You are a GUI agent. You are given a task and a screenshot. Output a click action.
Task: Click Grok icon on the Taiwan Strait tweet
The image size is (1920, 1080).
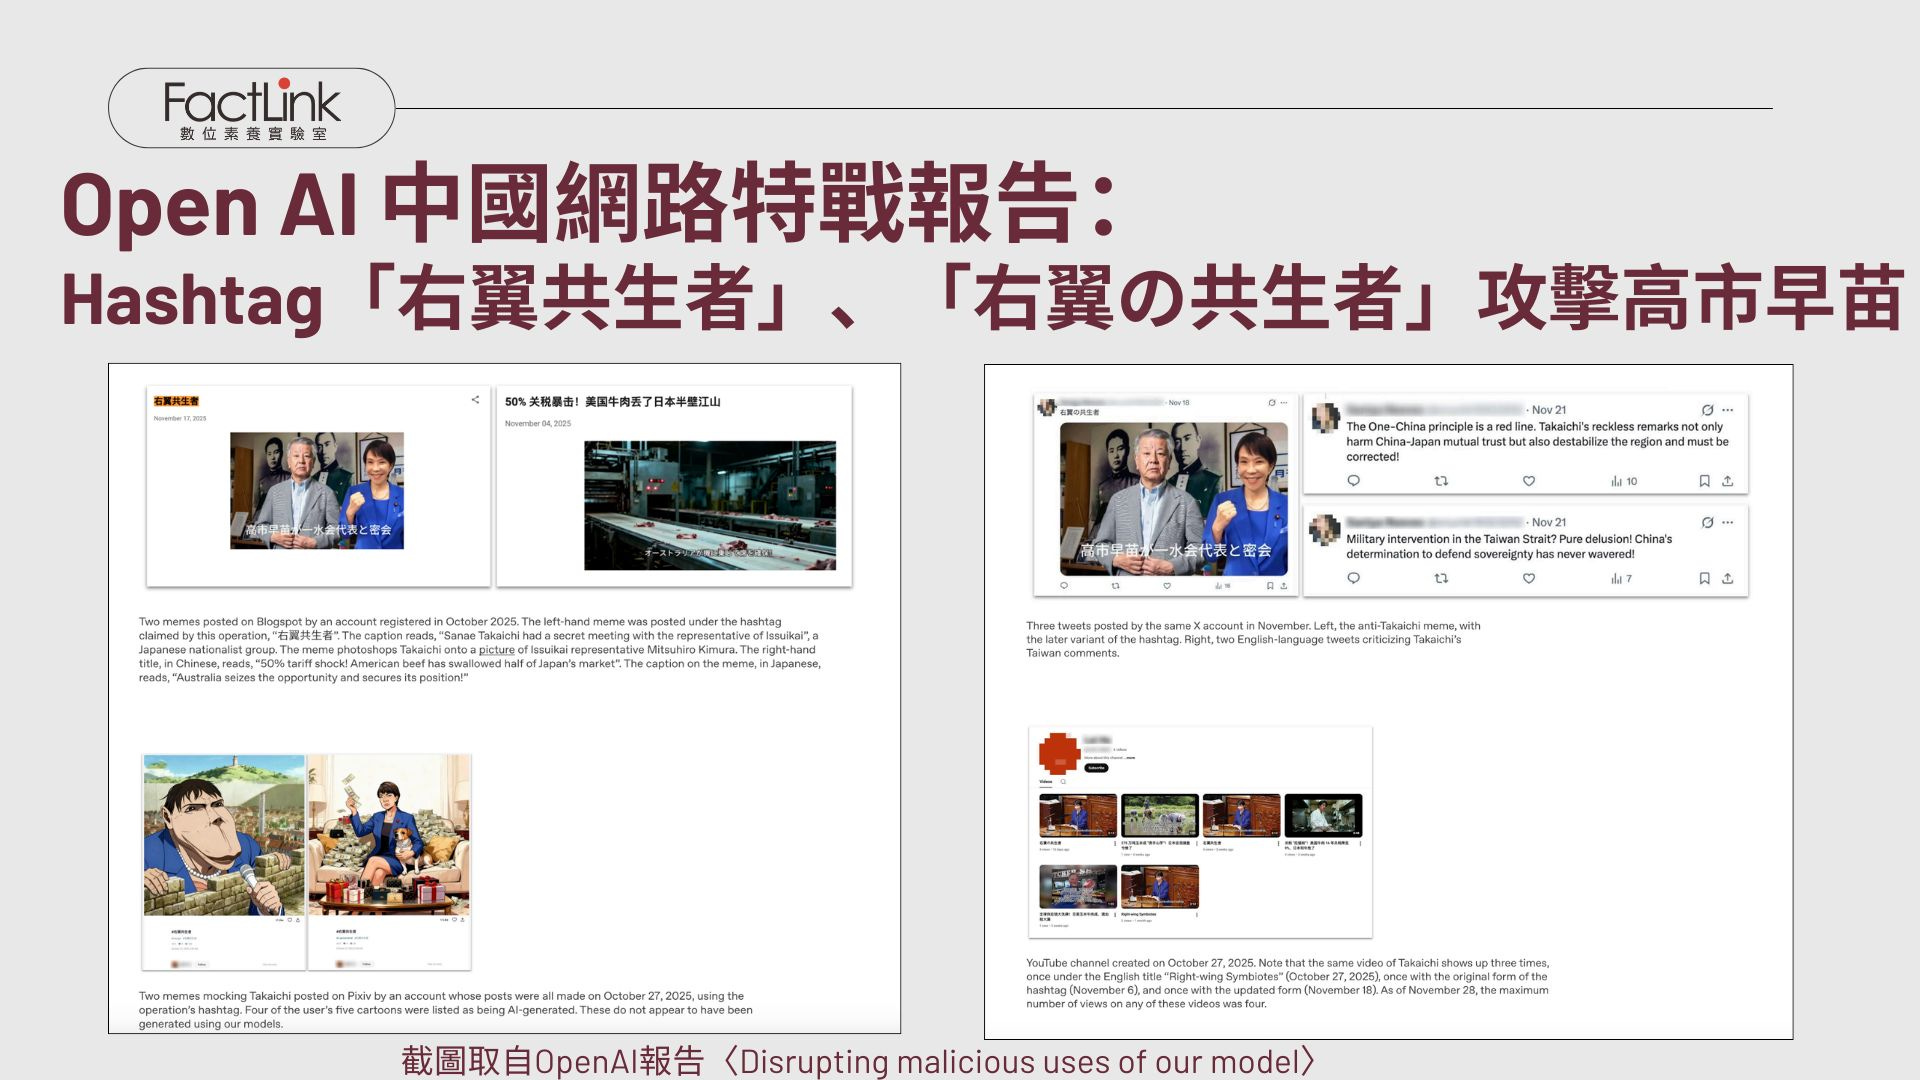(x=1707, y=522)
